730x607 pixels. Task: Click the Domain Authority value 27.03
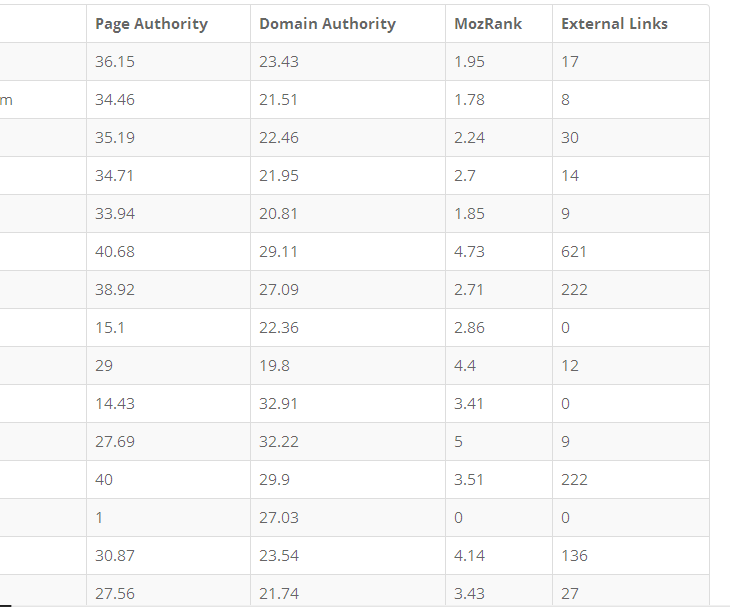pos(278,517)
